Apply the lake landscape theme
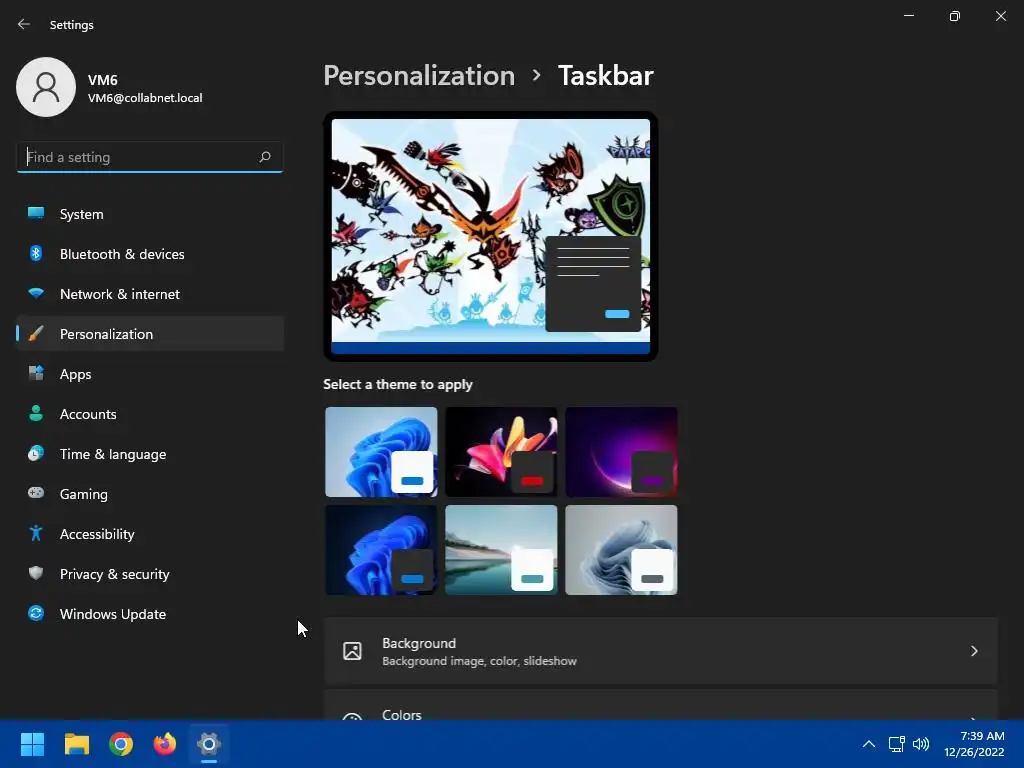Image resolution: width=1024 pixels, height=768 pixels. pyautogui.click(x=501, y=550)
